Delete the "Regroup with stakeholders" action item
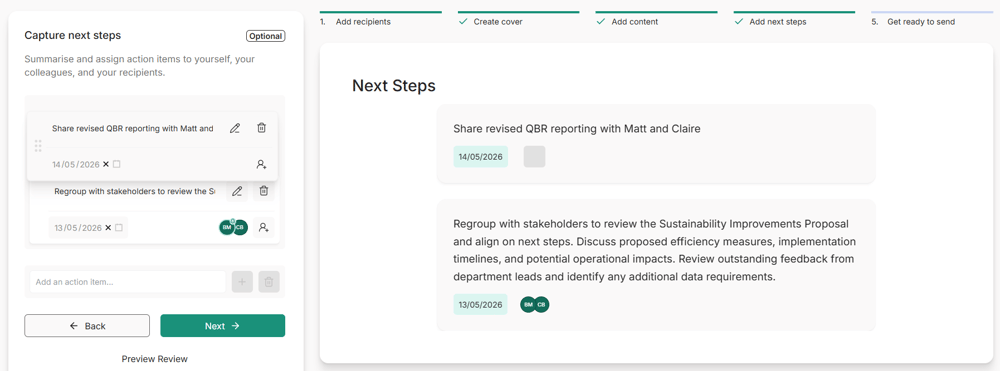 (x=264, y=191)
